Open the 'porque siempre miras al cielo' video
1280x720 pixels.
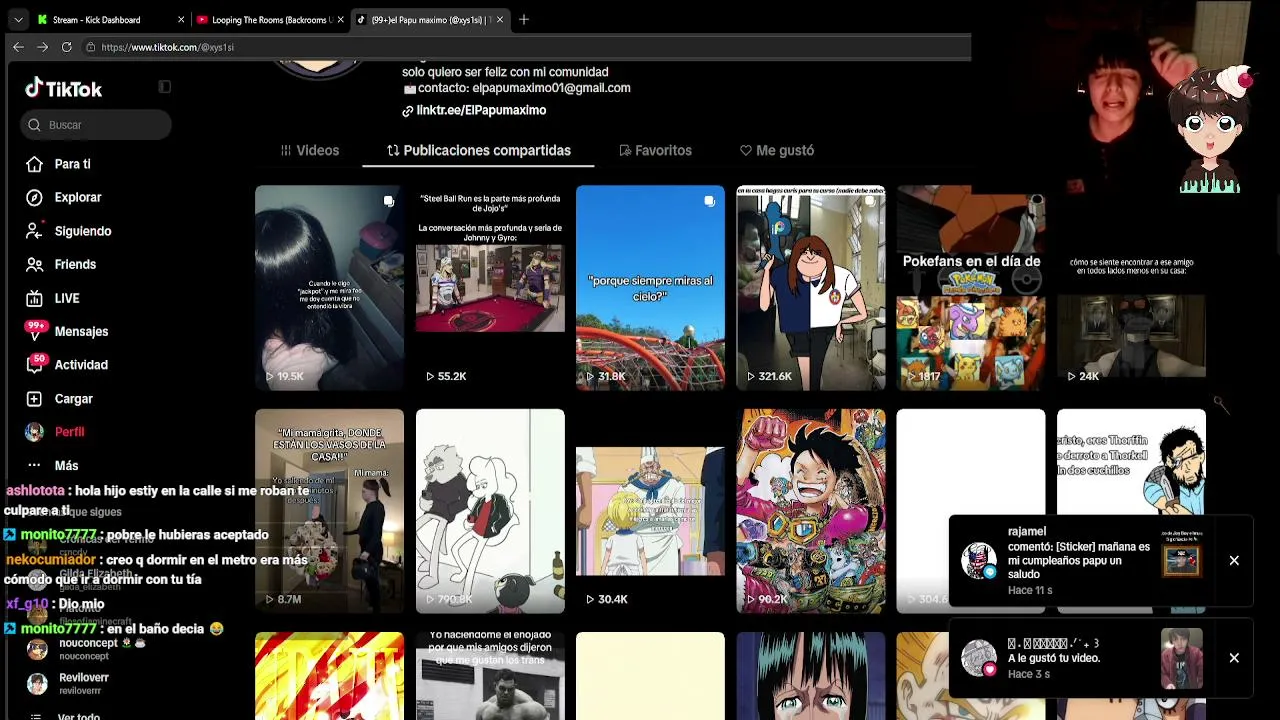click(650, 288)
